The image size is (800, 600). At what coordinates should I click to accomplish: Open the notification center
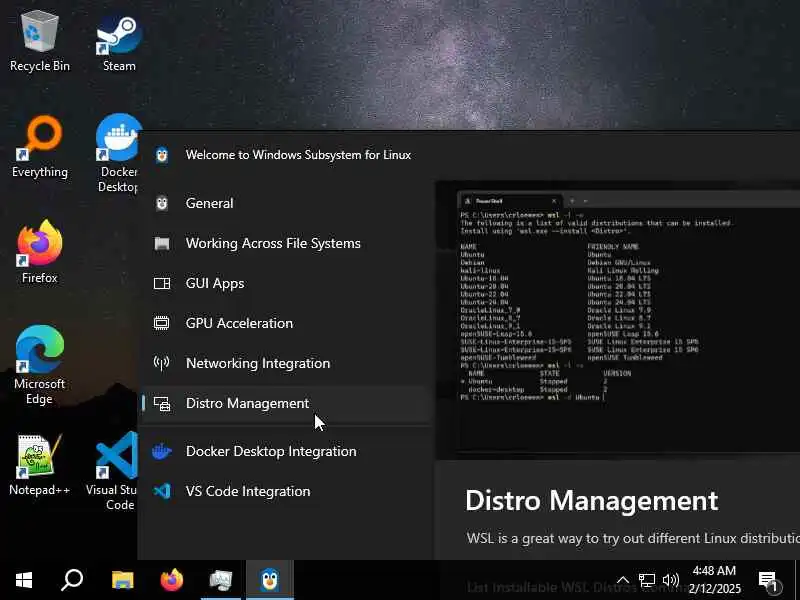click(768, 581)
